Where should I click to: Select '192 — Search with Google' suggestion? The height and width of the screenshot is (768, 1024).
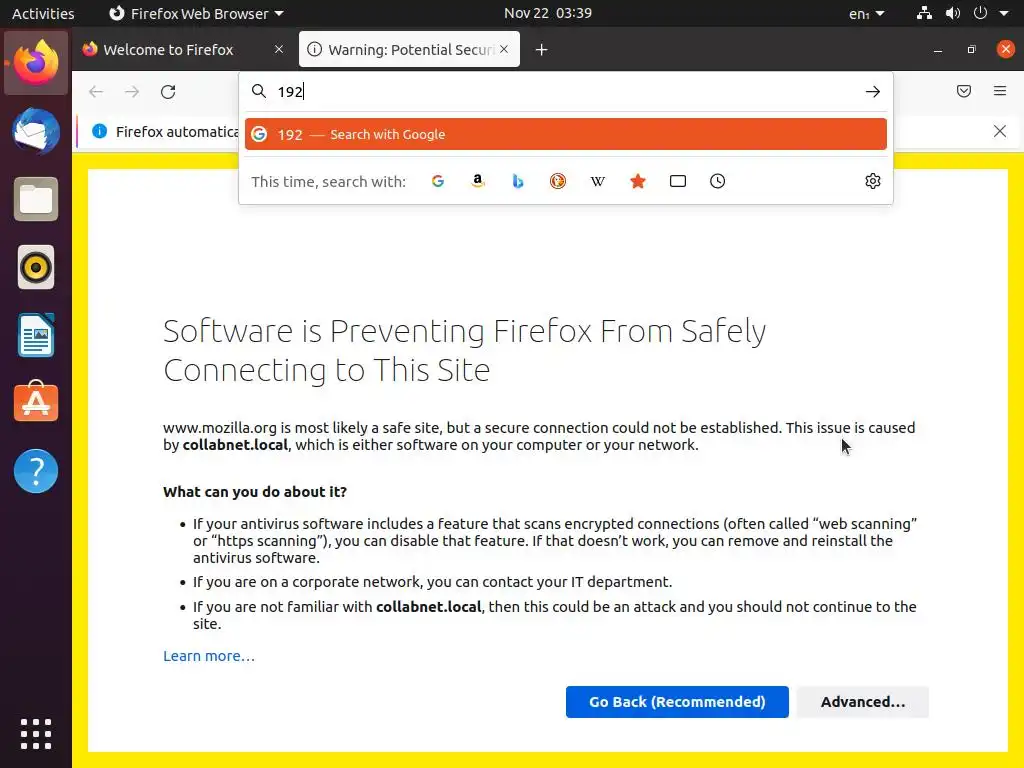click(565, 134)
